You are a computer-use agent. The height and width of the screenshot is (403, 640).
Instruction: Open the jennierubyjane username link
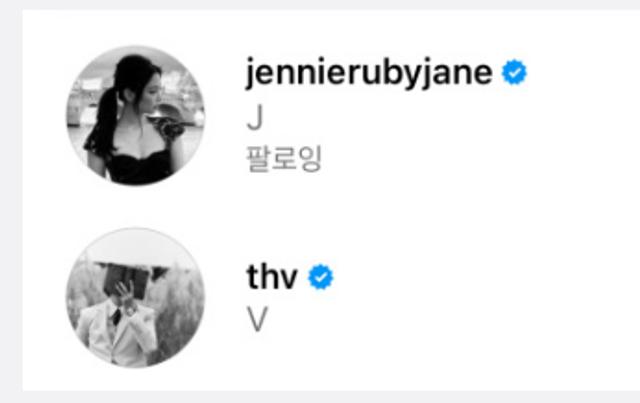(369, 73)
